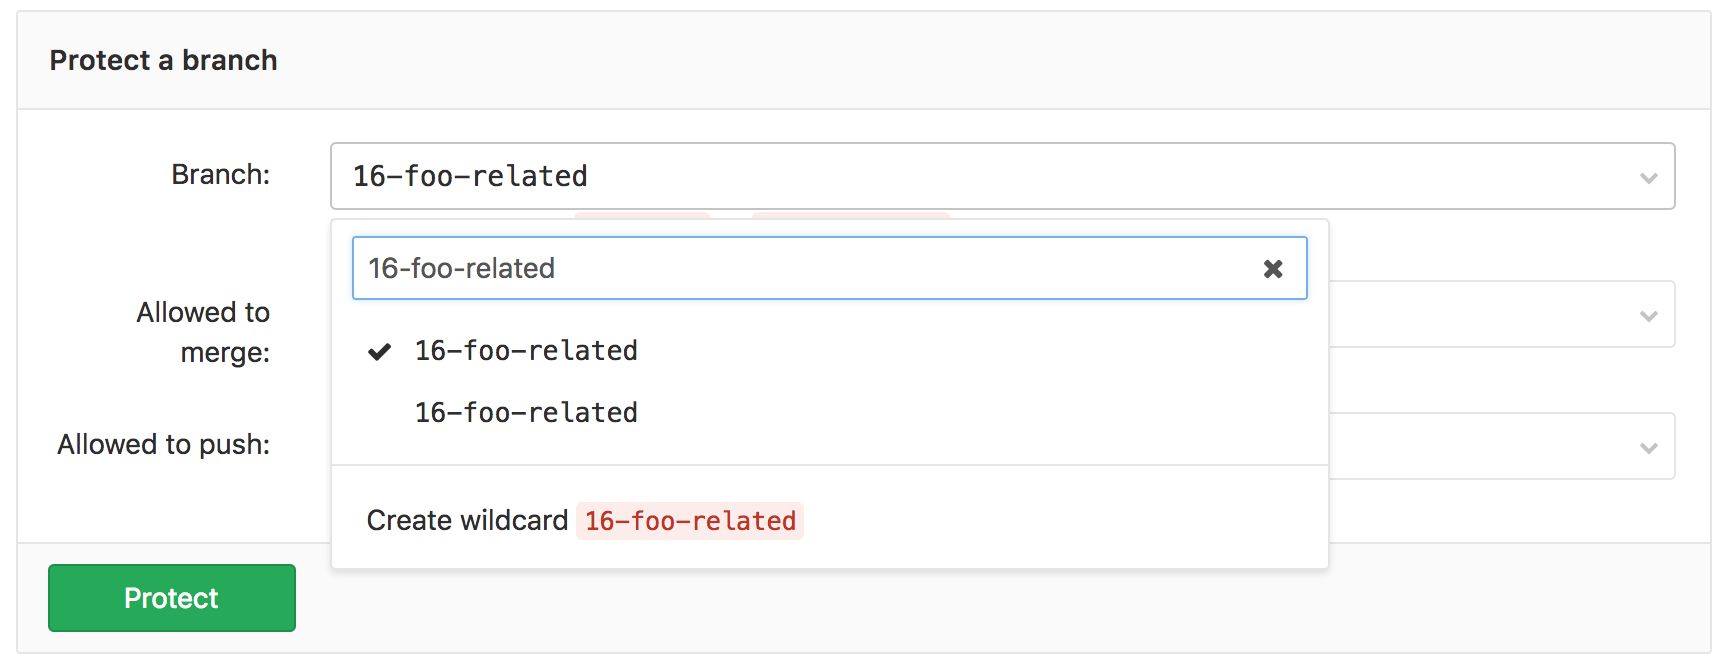This screenshot has height=670, width=1732.
Task: Open the Allowed to merge select box
Action: coord(1500,315)
